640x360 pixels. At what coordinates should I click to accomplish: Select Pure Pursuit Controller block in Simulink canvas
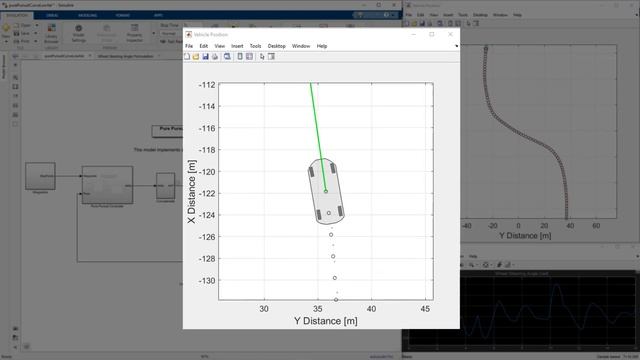point(107,185)
